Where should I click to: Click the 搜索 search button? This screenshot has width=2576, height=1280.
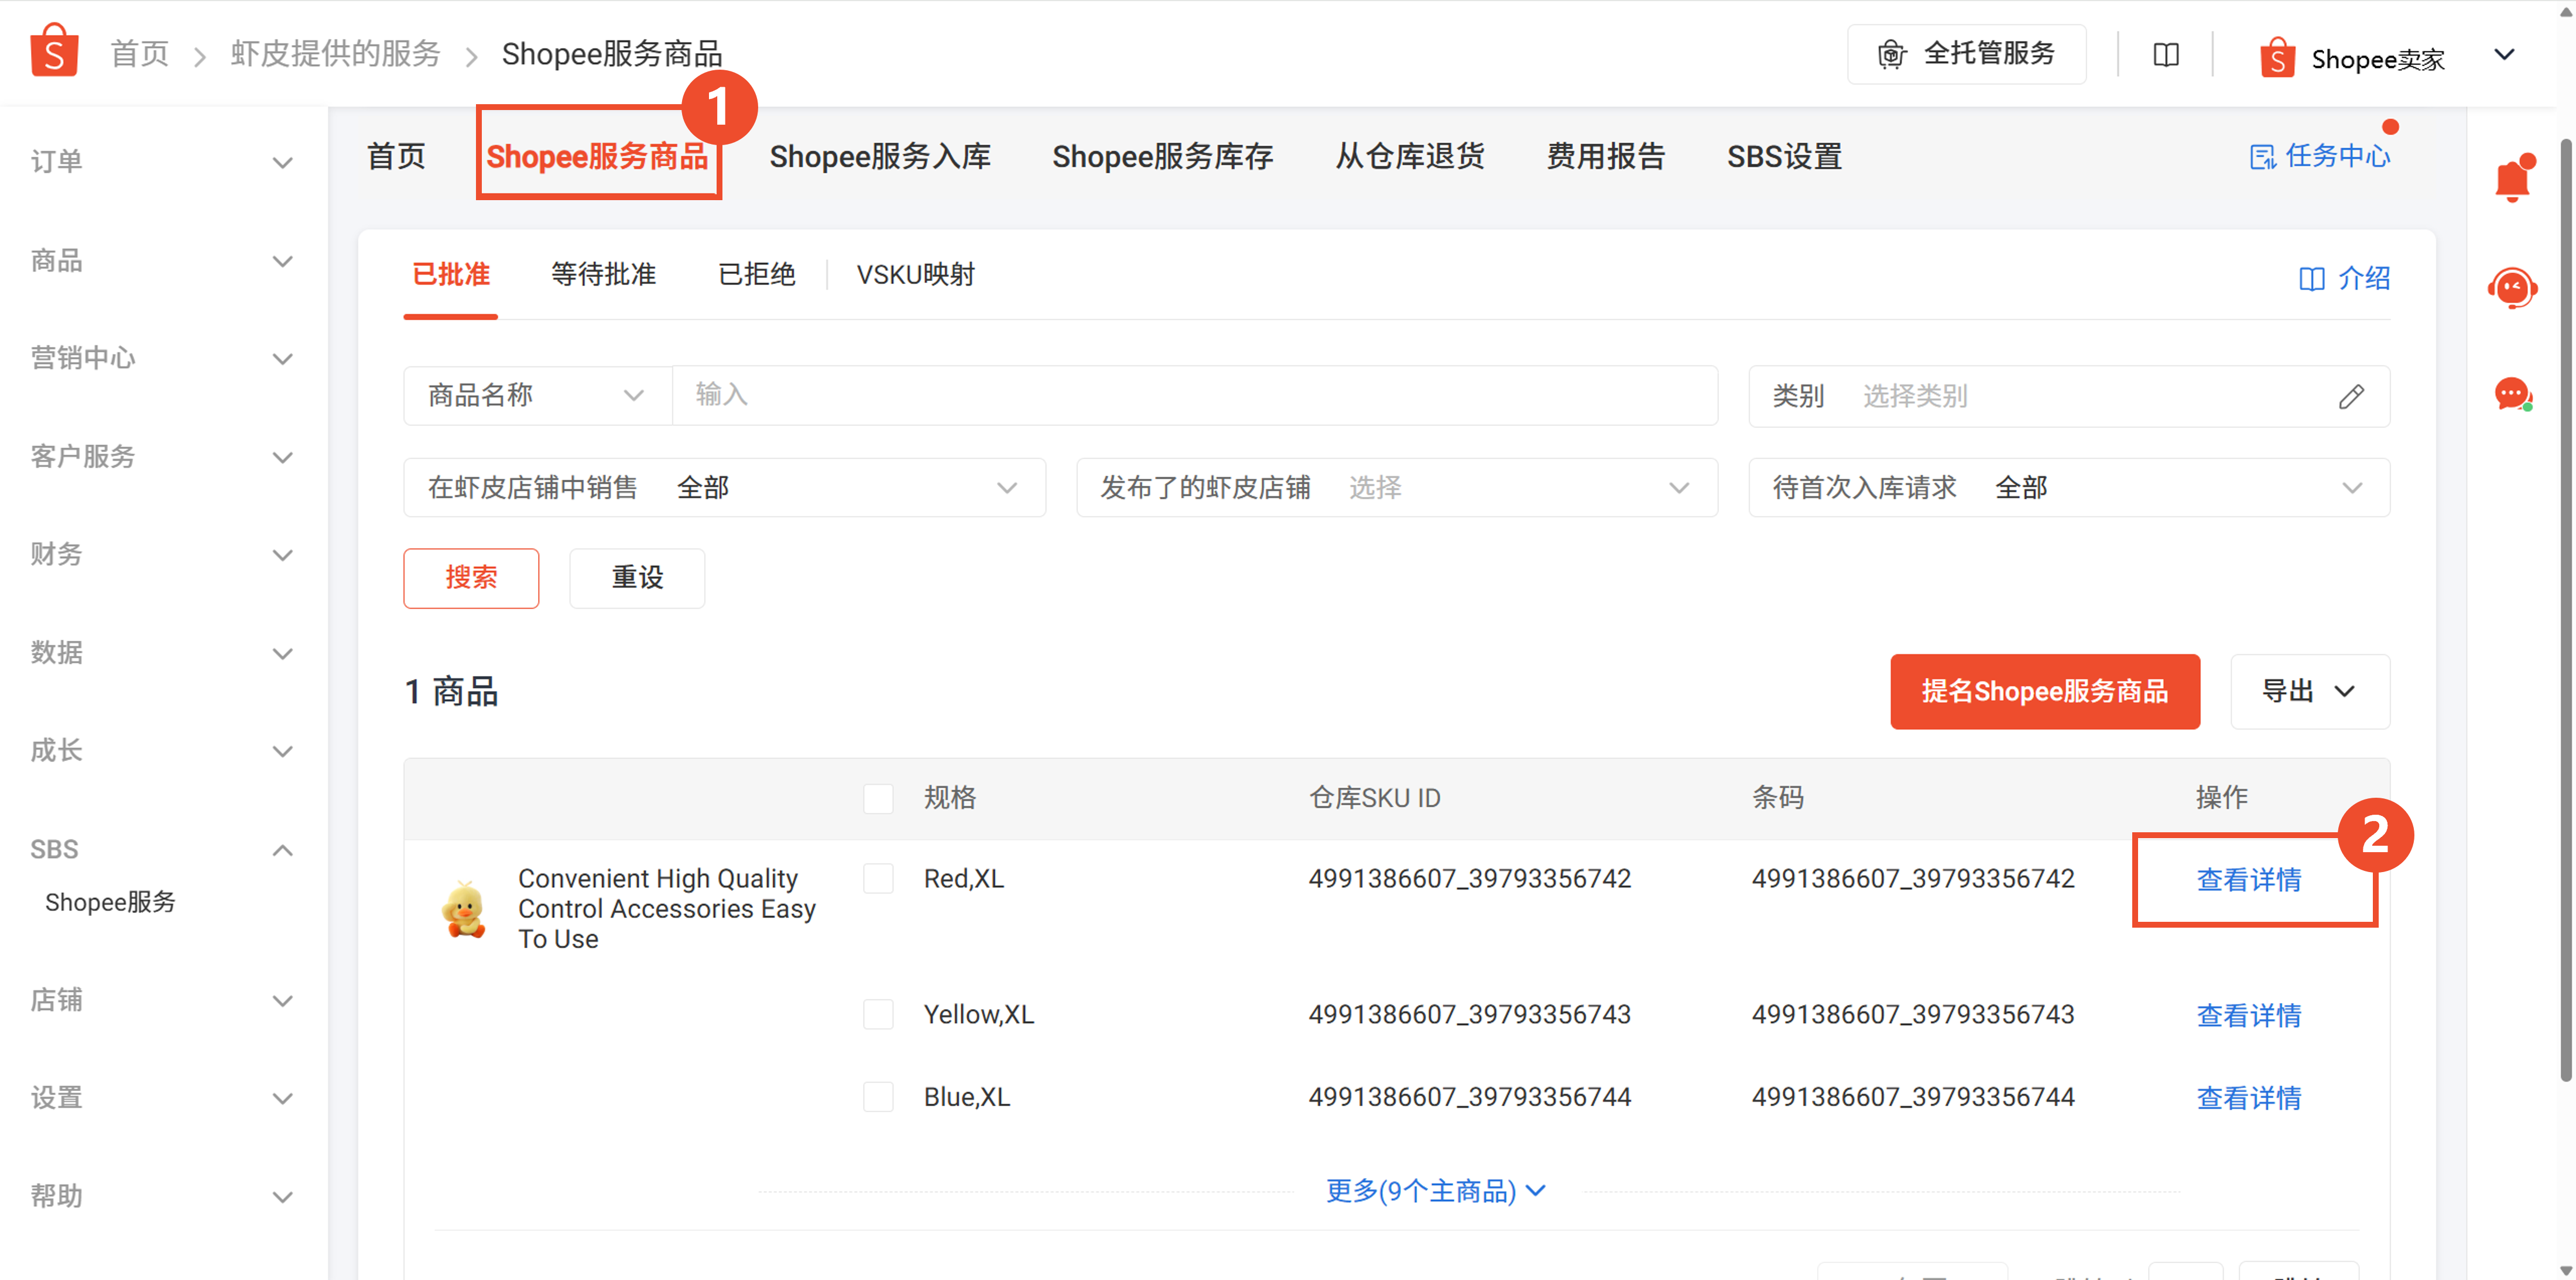(x=470, y=577)
